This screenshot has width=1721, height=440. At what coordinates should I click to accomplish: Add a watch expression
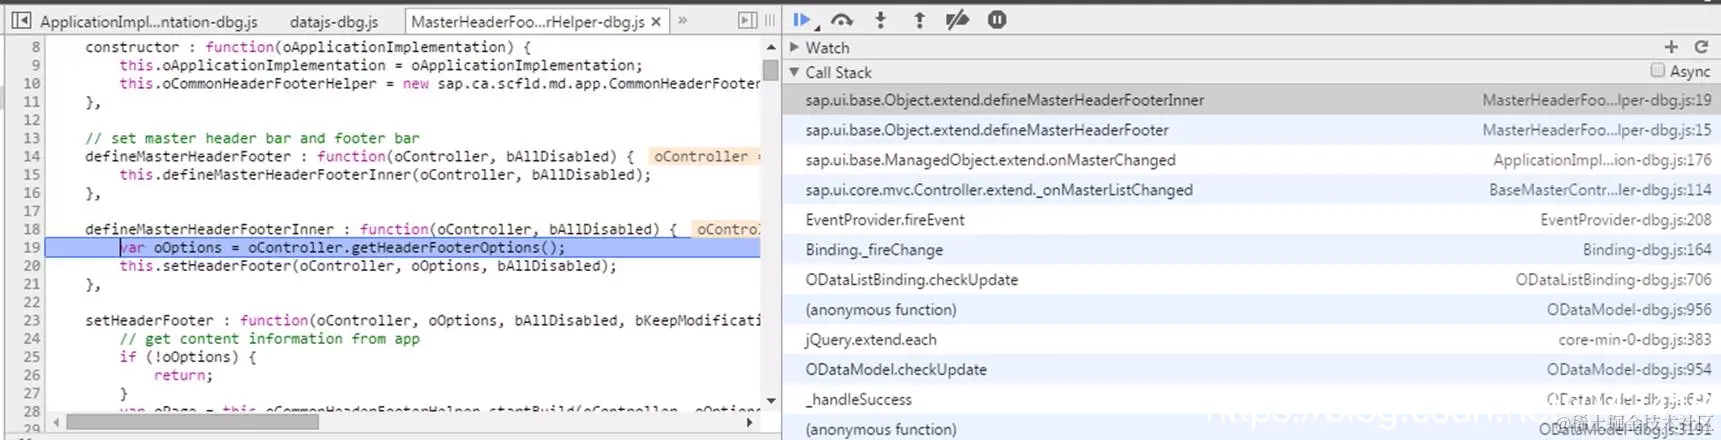click(1671, 47)
